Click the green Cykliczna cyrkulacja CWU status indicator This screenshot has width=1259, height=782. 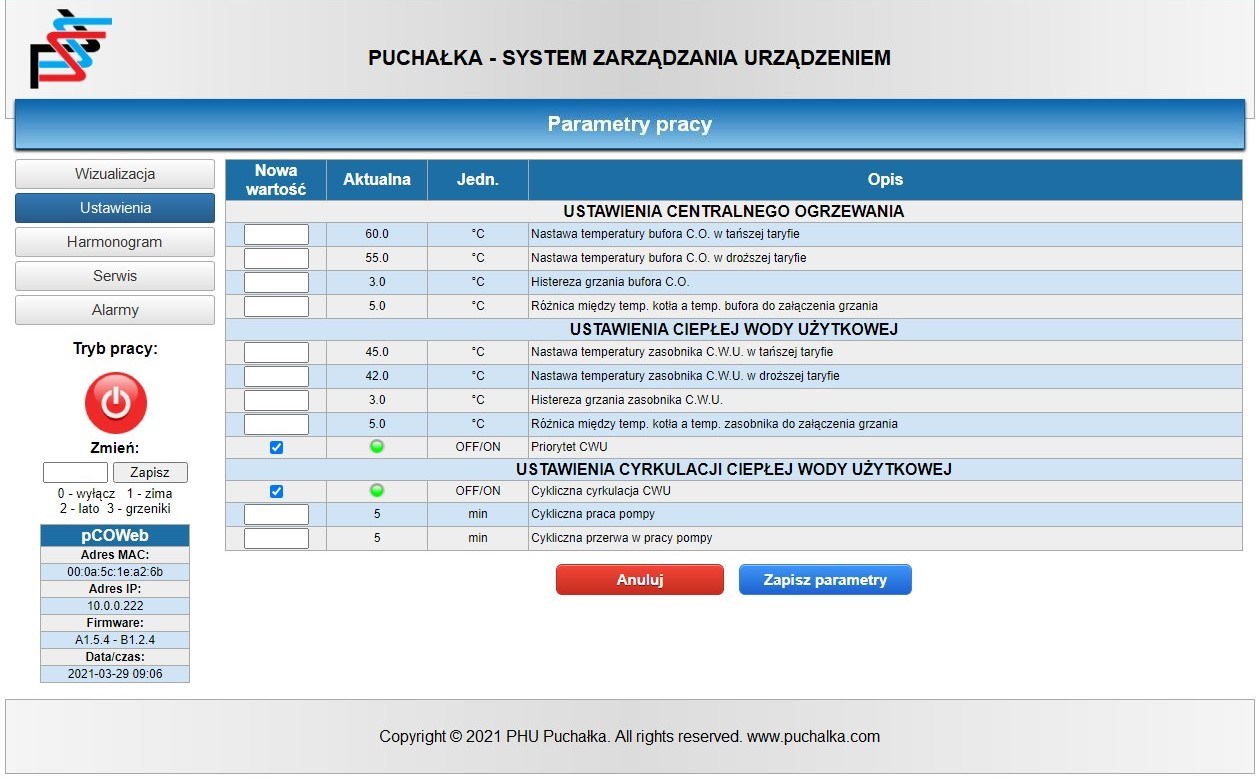(377, 491)
